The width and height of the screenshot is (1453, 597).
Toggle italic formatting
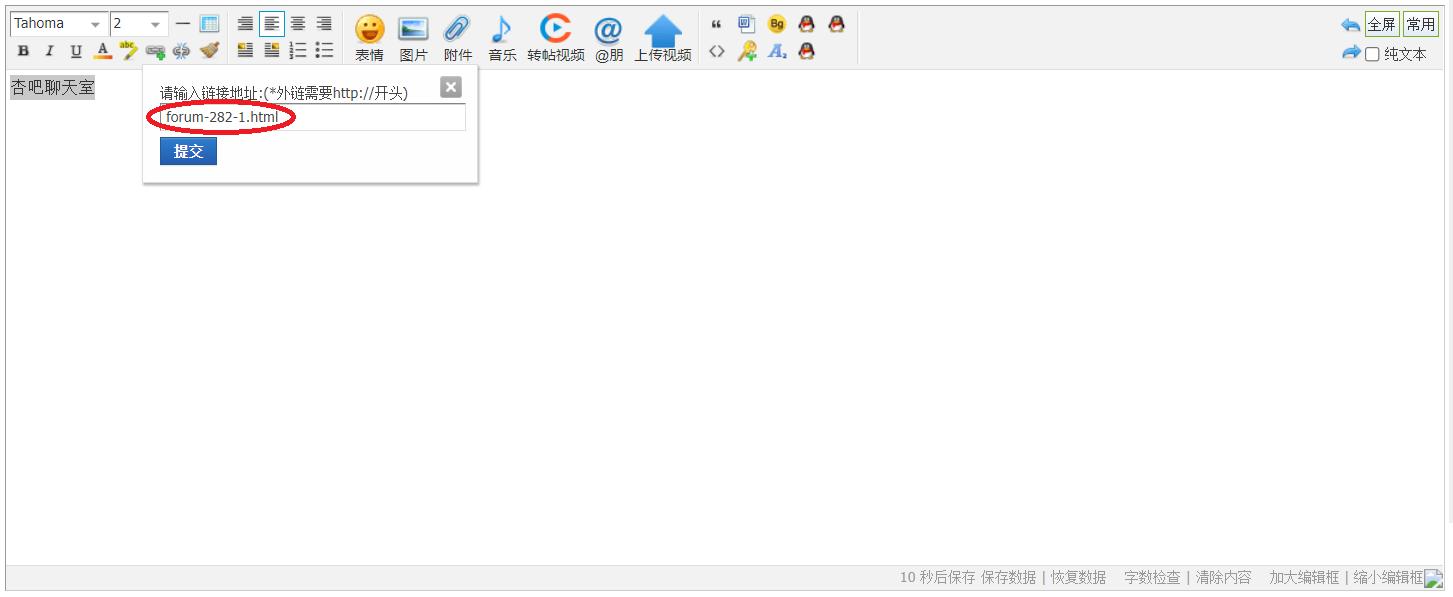tap(49, 51)
